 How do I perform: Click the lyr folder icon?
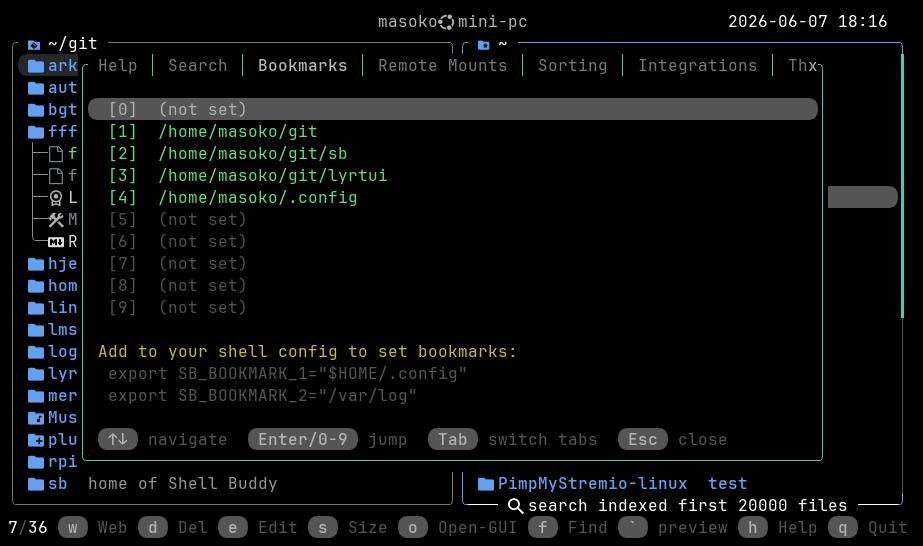point(36,374)
